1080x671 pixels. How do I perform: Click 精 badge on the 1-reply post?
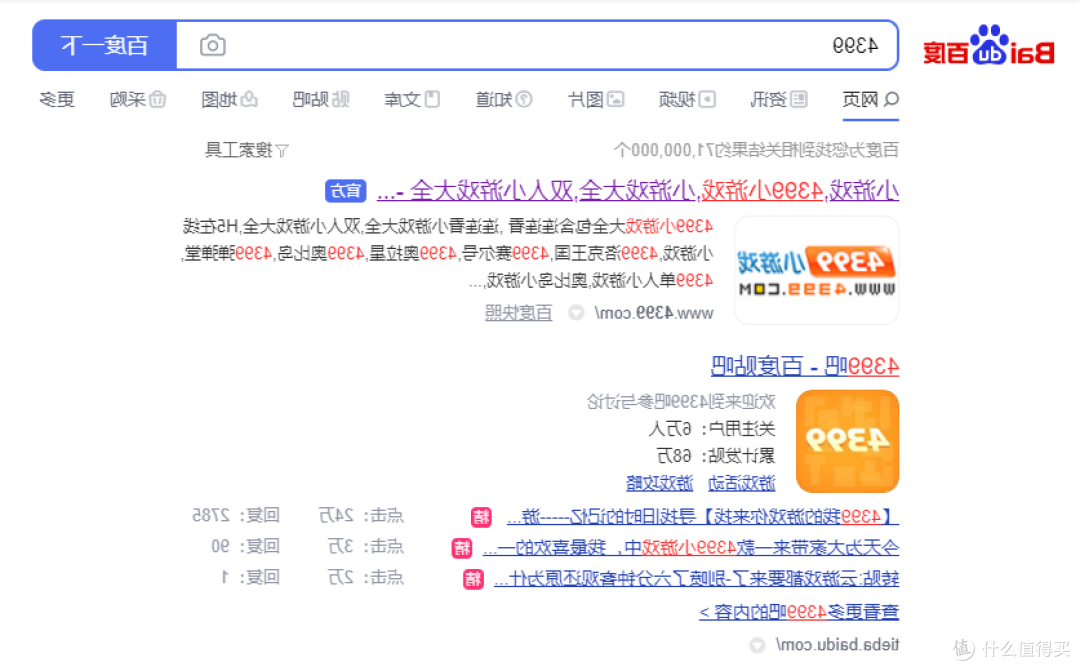click(473, 579)
